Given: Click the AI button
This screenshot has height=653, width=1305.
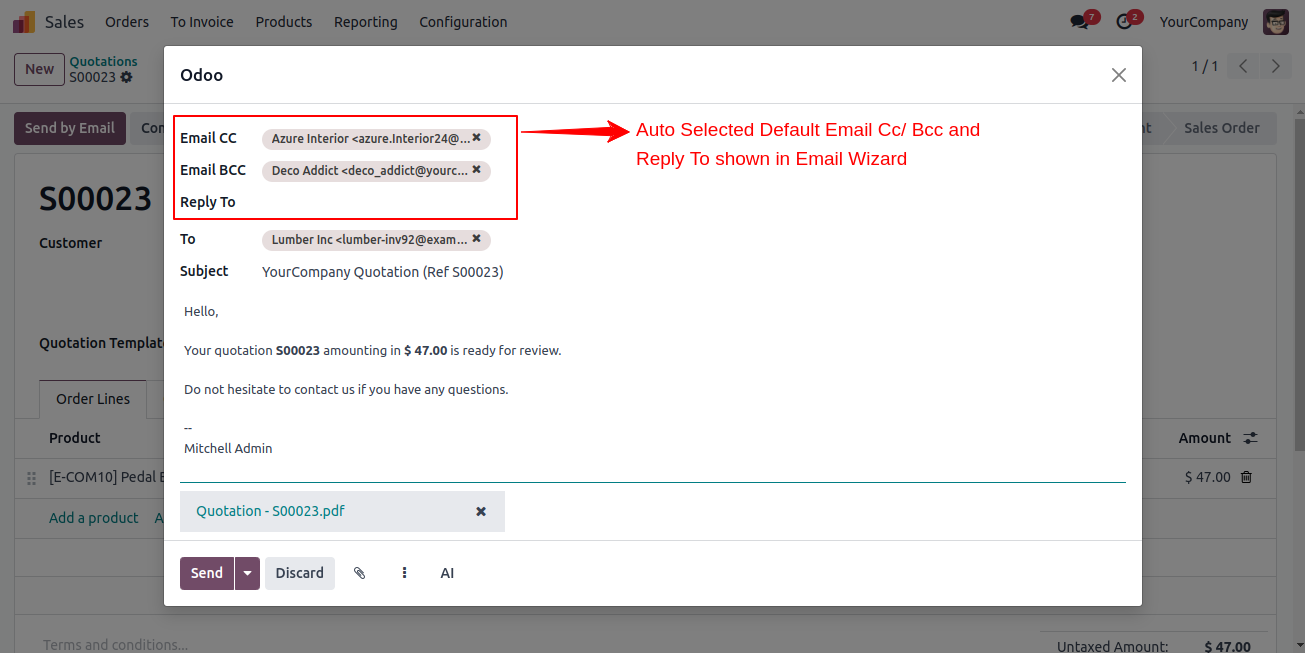Looking at the screenshot, I should (447, 573).
